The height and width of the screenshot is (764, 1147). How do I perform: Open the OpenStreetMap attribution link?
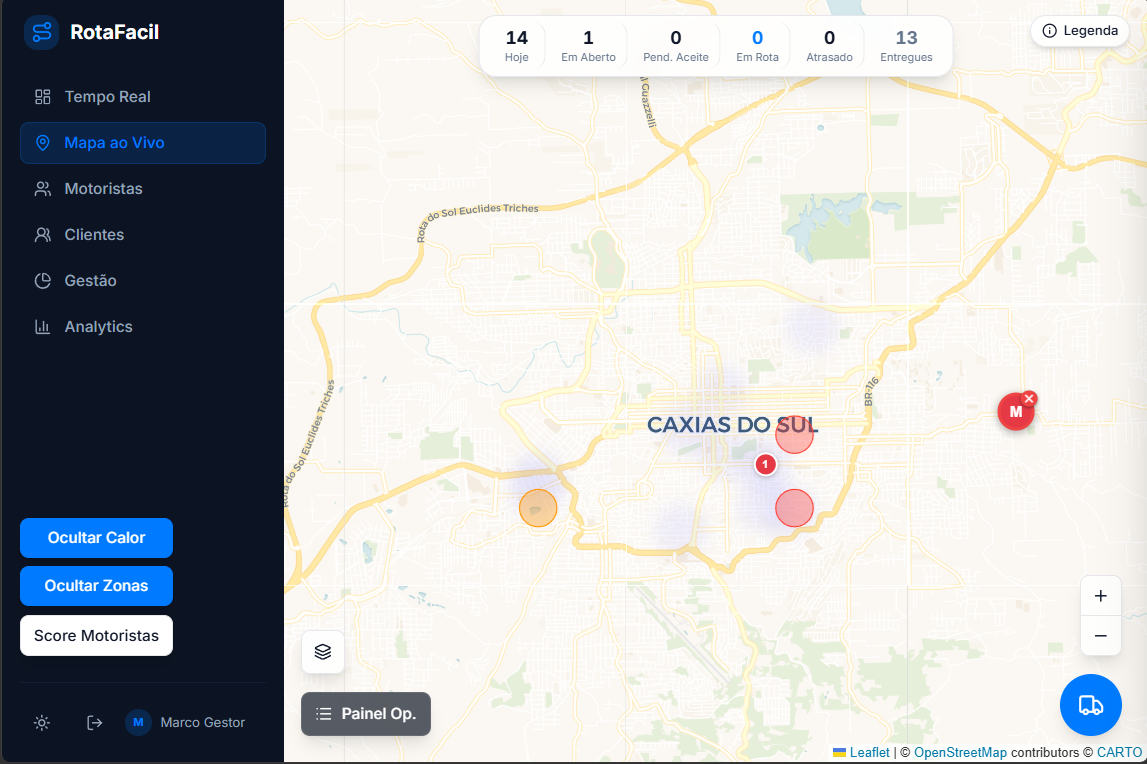pos(959,752)
